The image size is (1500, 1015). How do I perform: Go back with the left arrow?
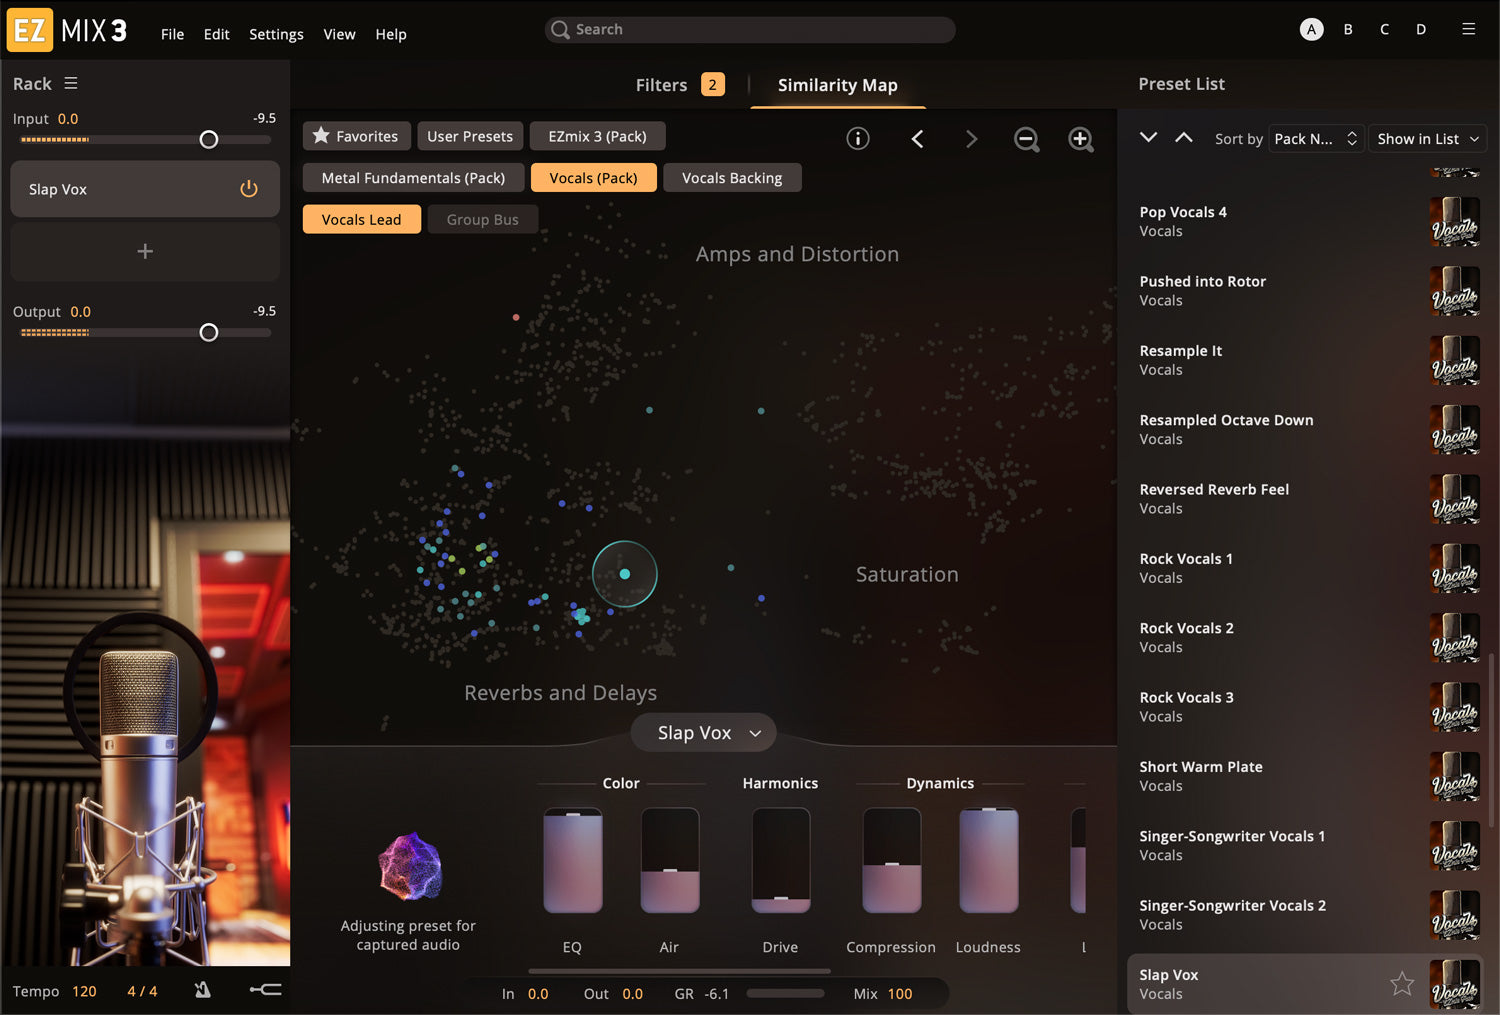917,139
